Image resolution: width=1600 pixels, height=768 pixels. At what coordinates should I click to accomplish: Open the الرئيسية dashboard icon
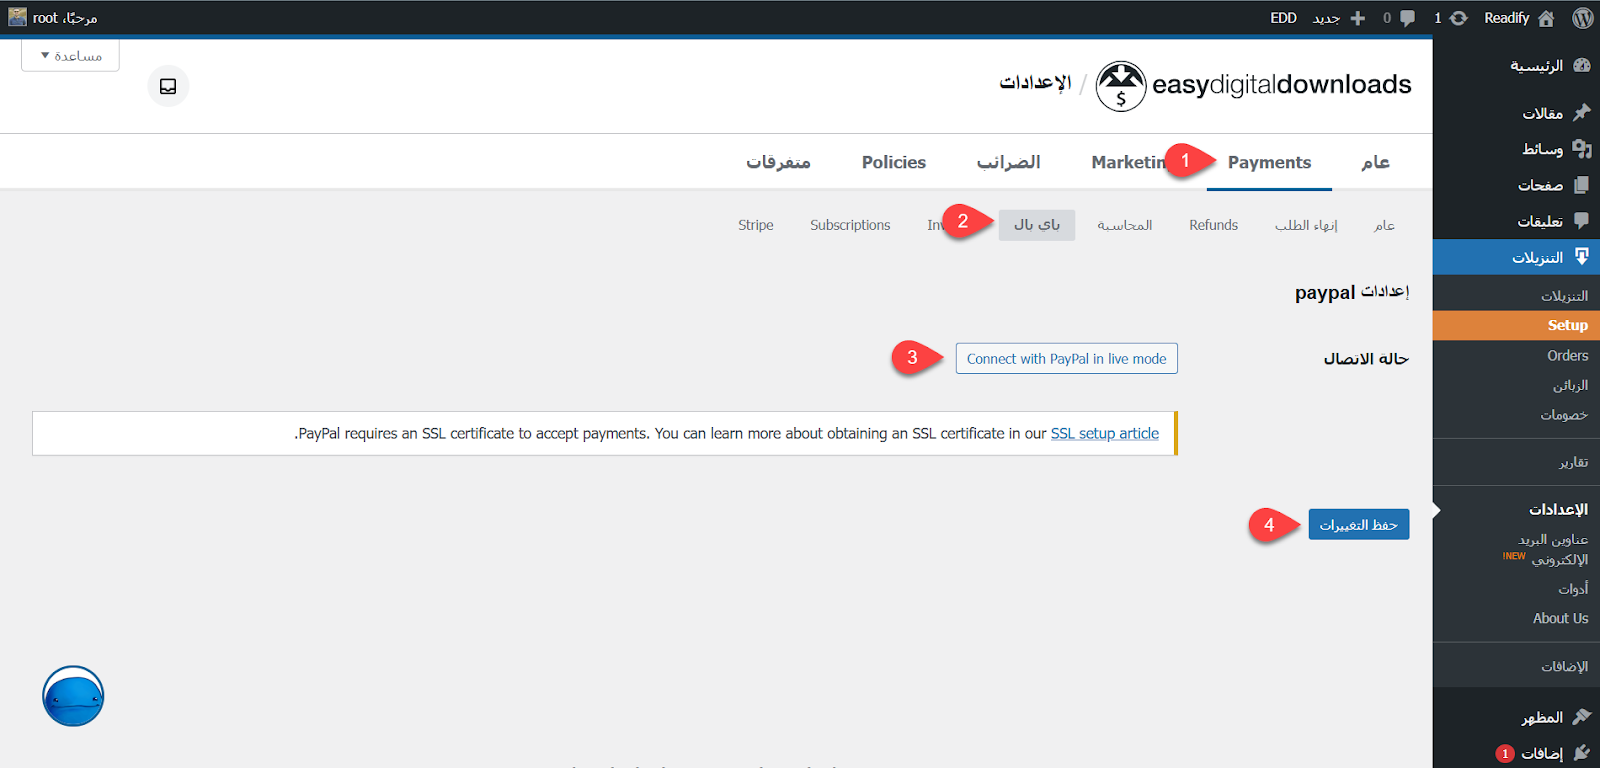(1582, 65)
